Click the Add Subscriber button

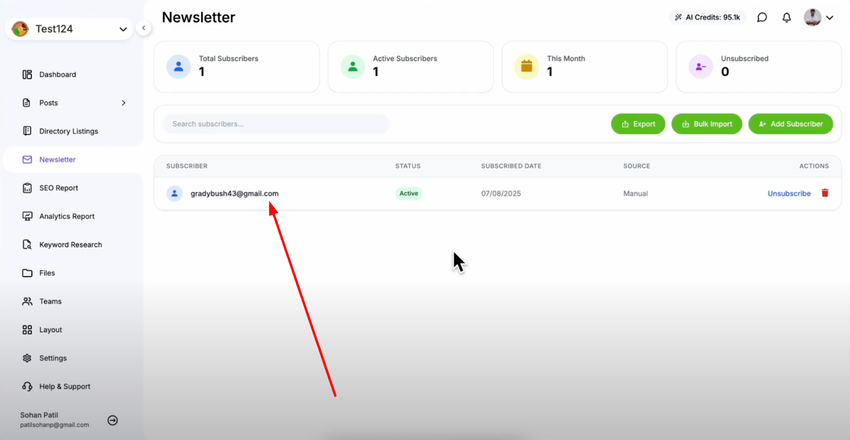[x=790, y=124]
